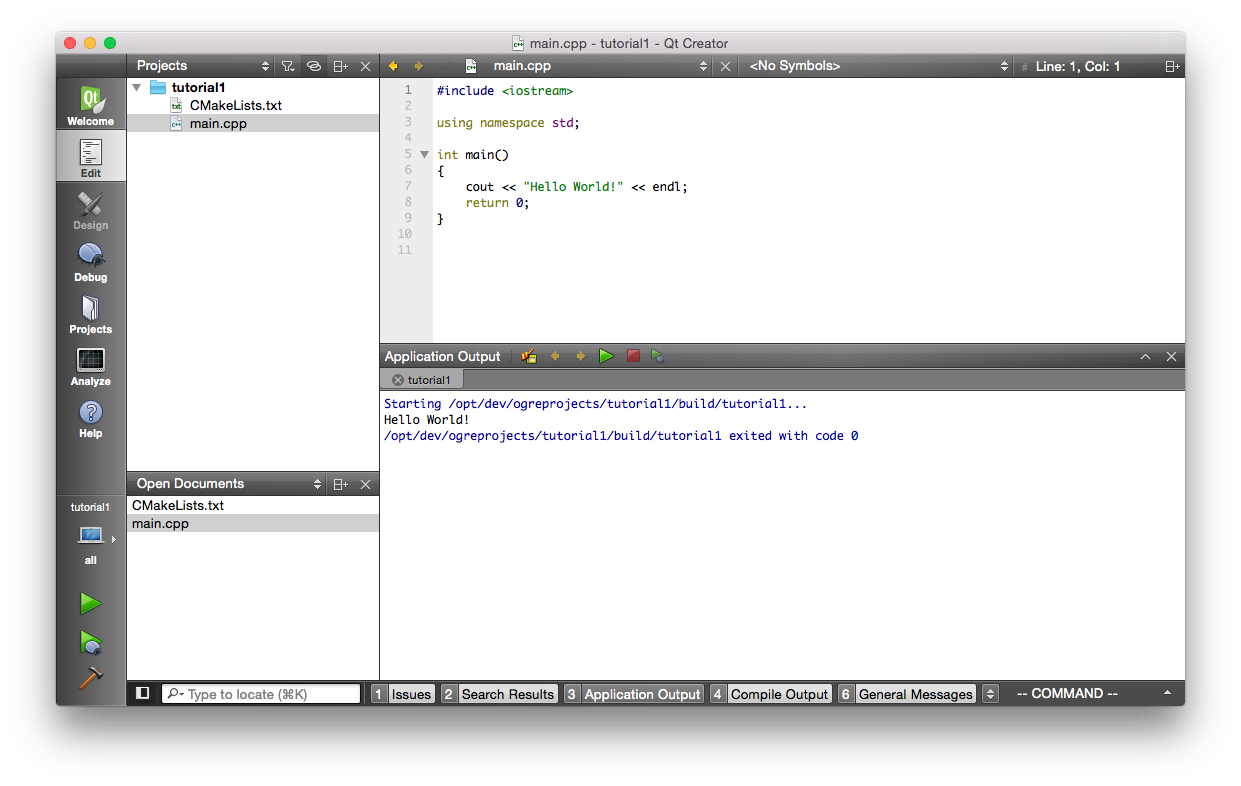The width and height of the screenshot is (1241, 786).
Task: Close the tutorial1 output tab
Action: 398,380
